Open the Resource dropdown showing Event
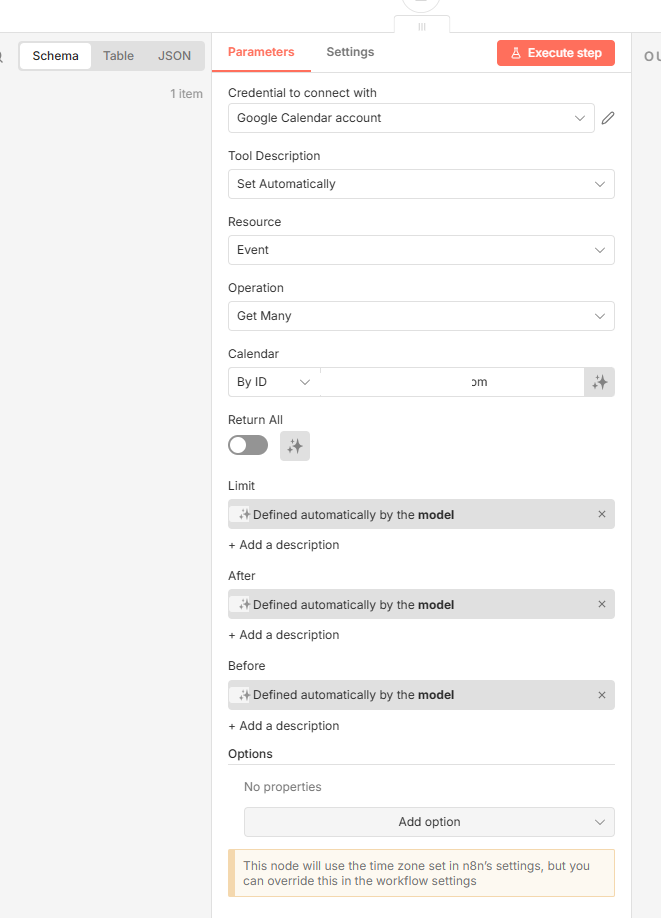The height and width of the screenshot is (918, 661). coord(421,250)
